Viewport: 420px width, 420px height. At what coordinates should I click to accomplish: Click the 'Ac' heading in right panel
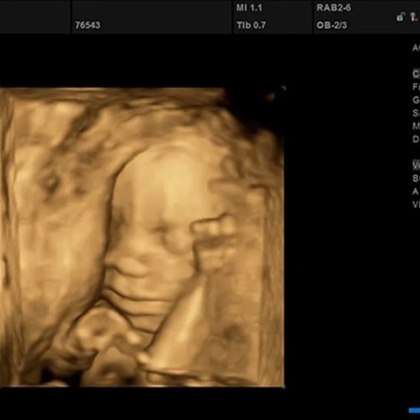(x=416, y=48)
